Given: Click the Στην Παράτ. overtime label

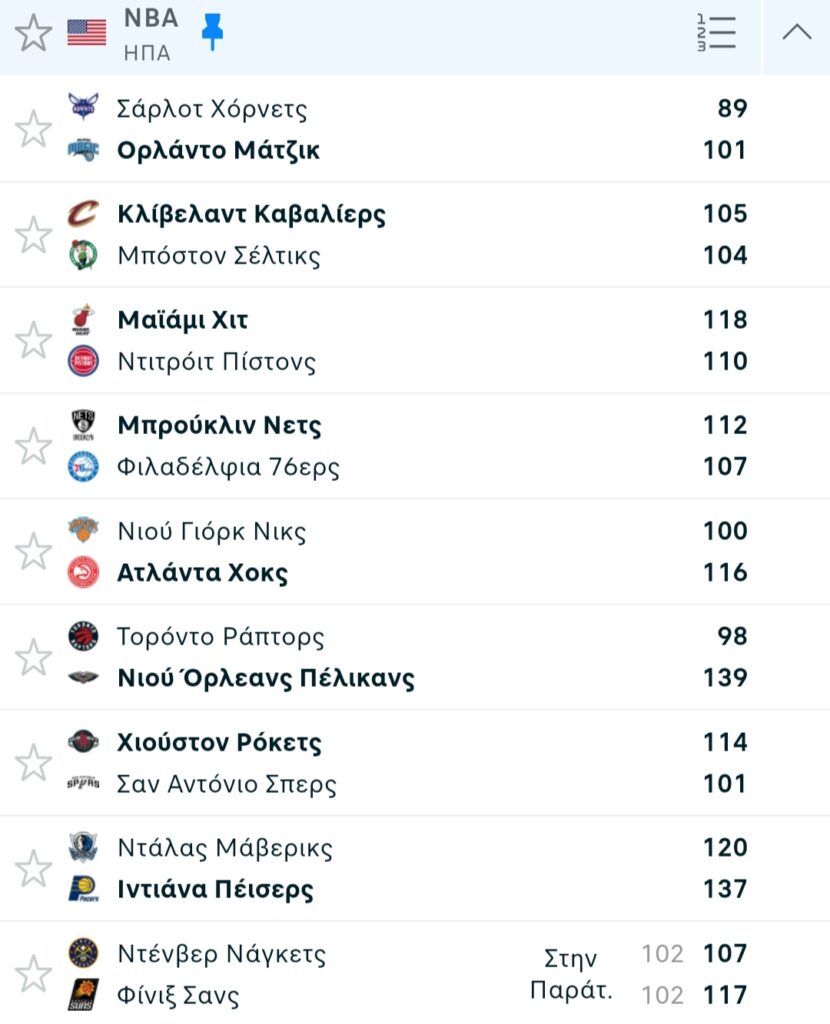Looking at the screenshot, I should (570, 974).
